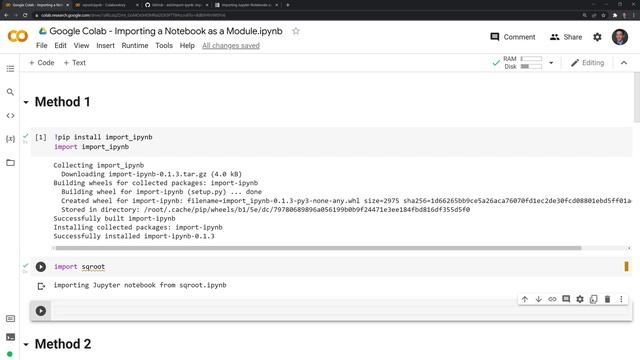Switch to the GitHub browser tab
This screenshot has height=360, width=640.
[177, 5]
